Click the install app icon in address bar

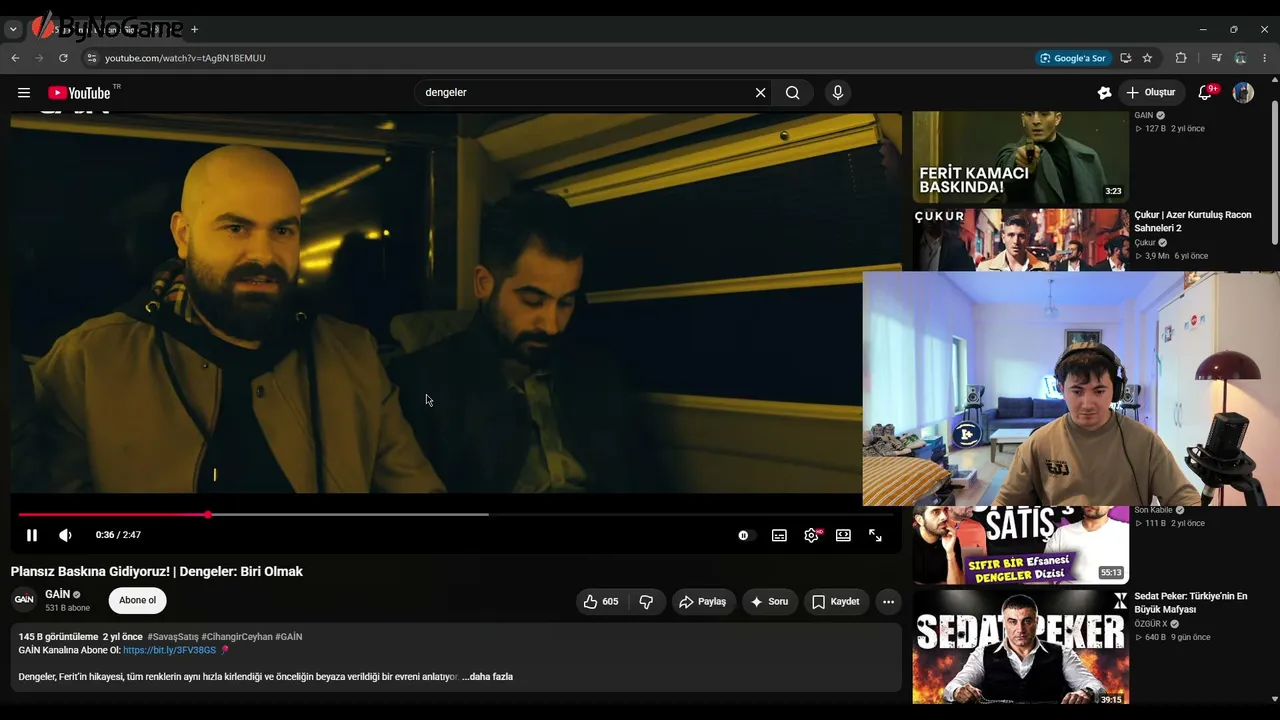click(1125, 58)
